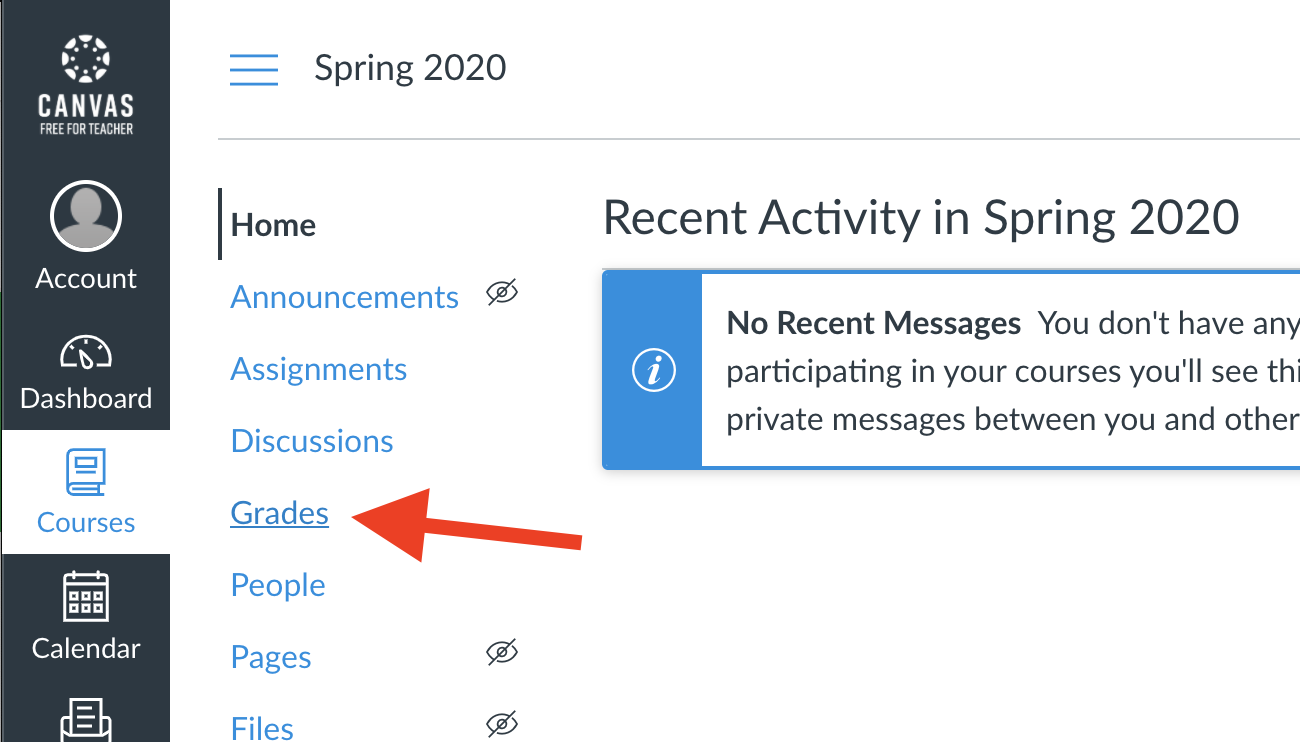Image resolution: width=1300 pixels, height=742 pixels.
Task: Click the Spring 2020 breadcrumb title
Action: (410, 68)
